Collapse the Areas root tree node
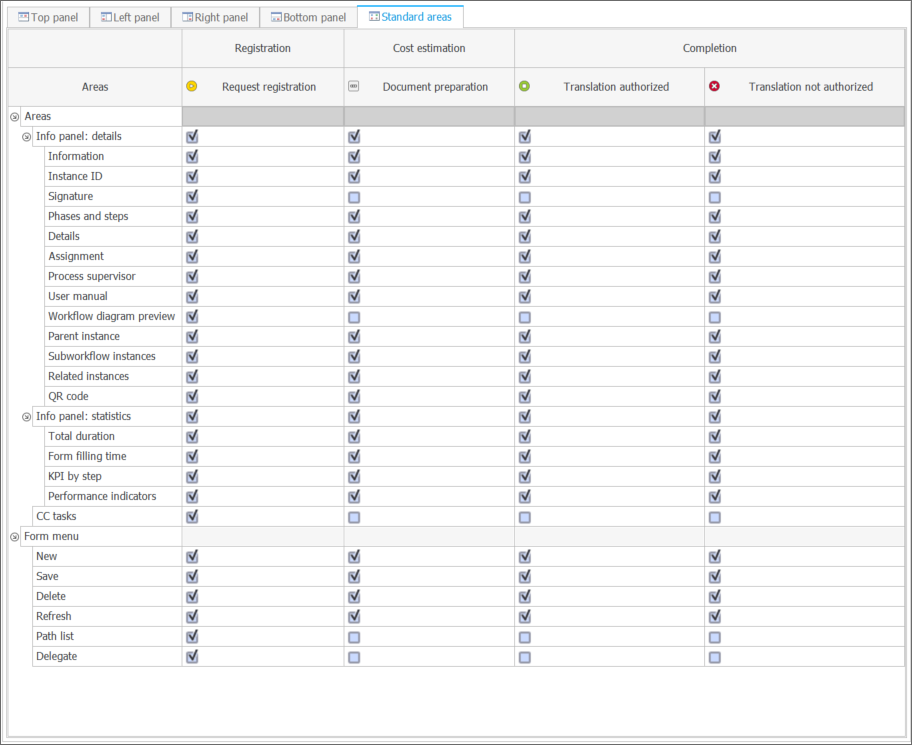This screenshot has width=912, height=745. (15, 117)
